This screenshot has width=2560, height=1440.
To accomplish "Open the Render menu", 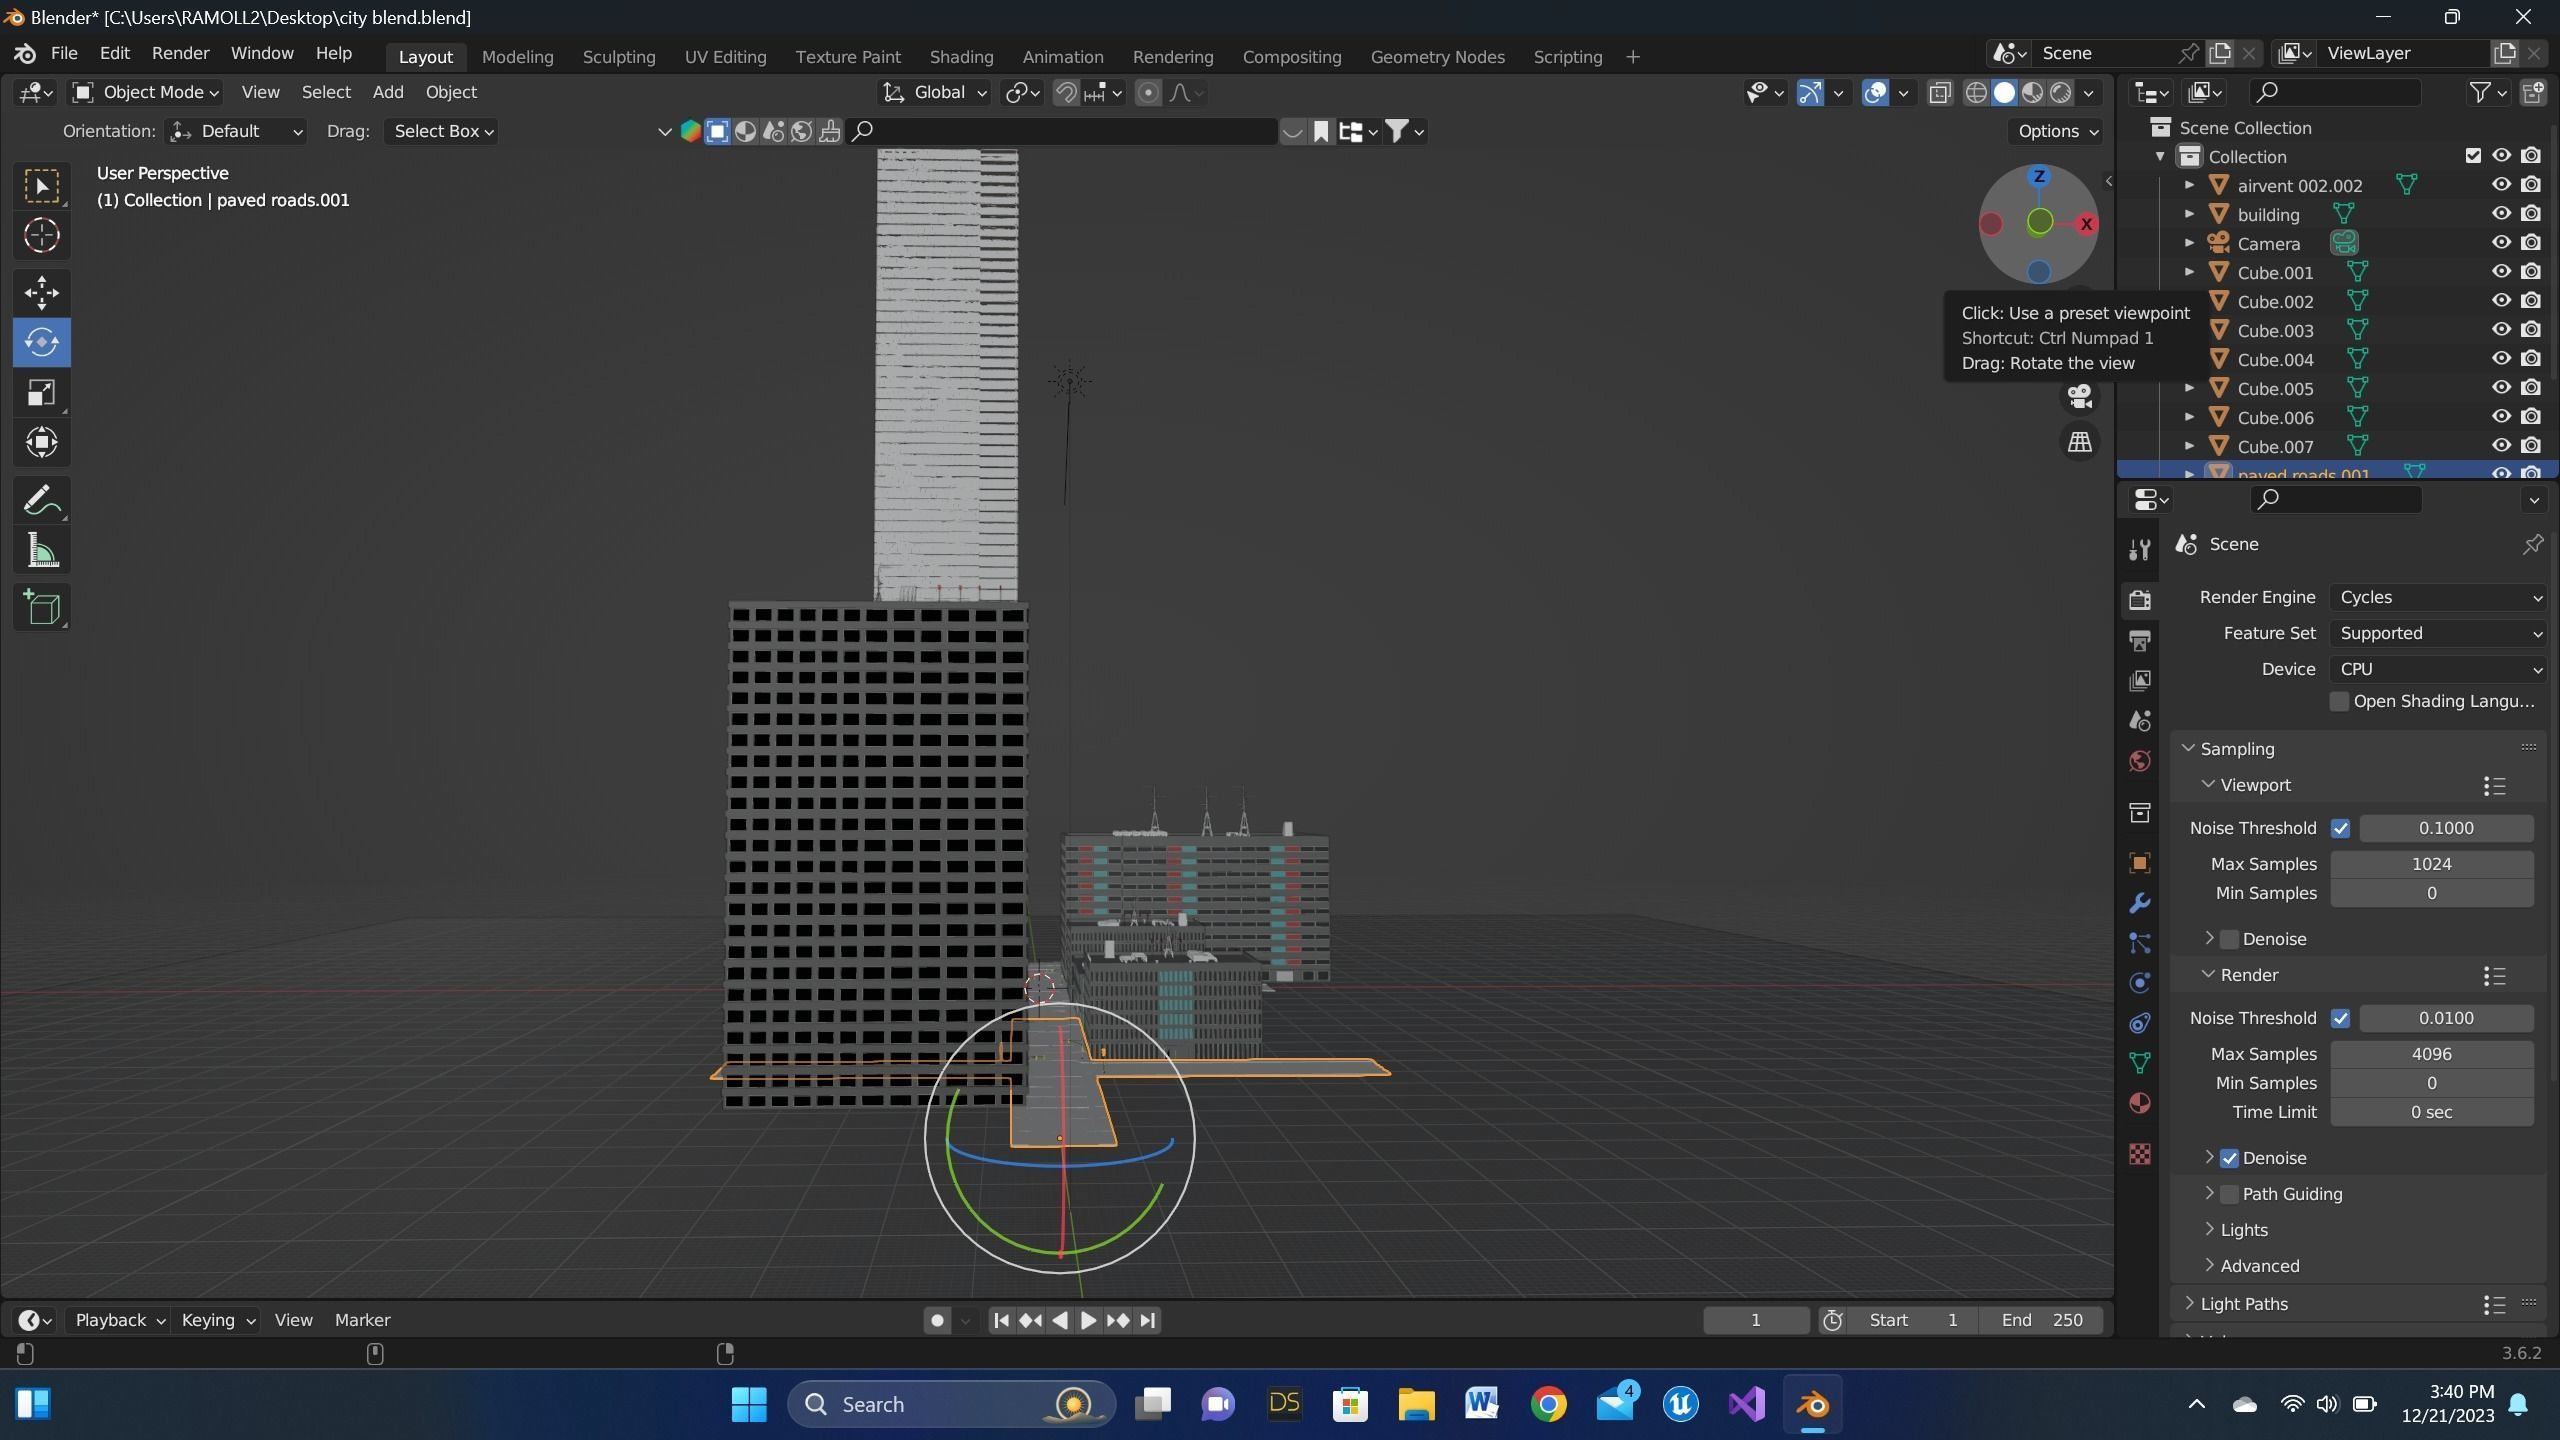I will (180, 53).
